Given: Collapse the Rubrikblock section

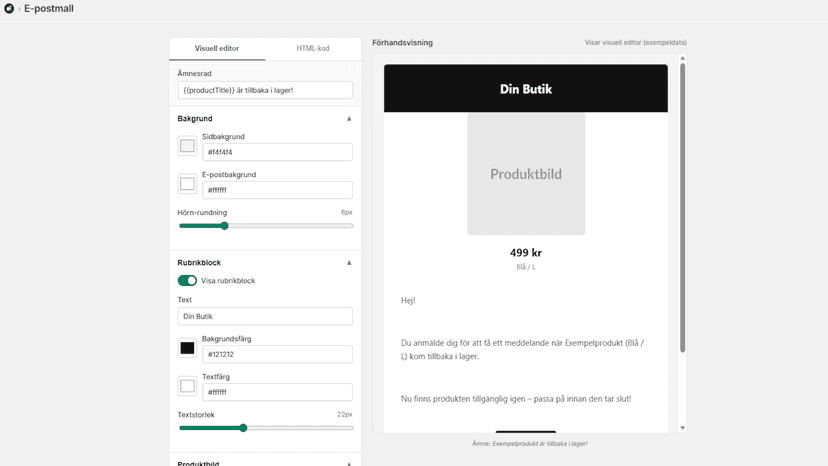Looking at the screenshot, I should (x=349, y=263).
